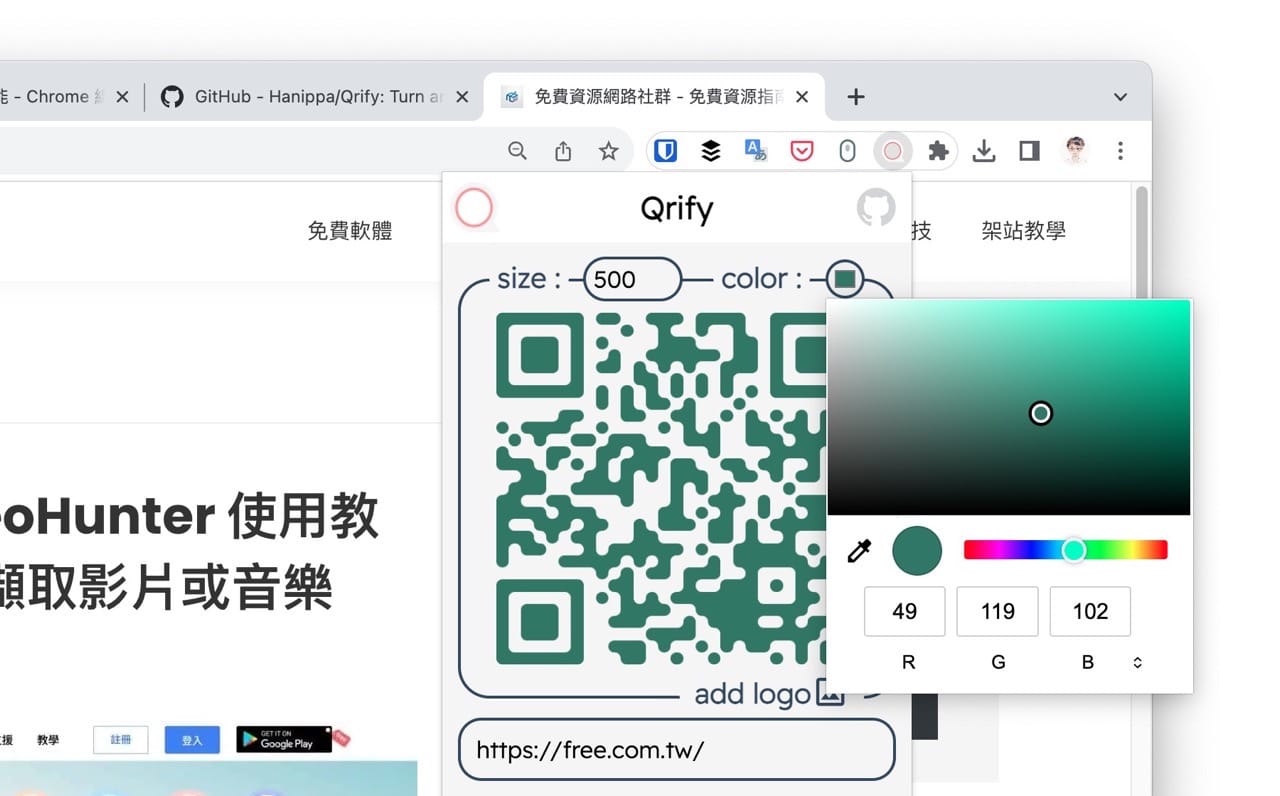Open the Extensions puzzle-piece menu
This screenshot has height=796, width=1280.
[x=938, y=151]
